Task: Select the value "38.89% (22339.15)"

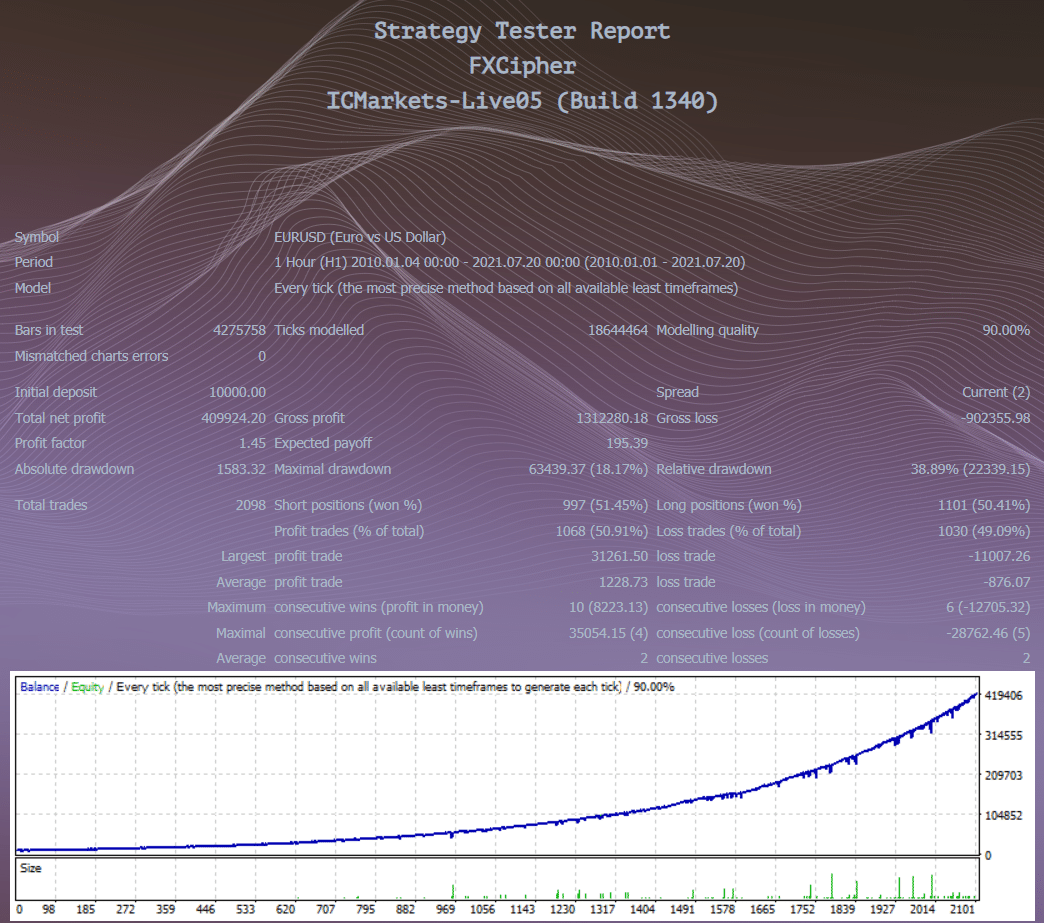Action: 970,469
